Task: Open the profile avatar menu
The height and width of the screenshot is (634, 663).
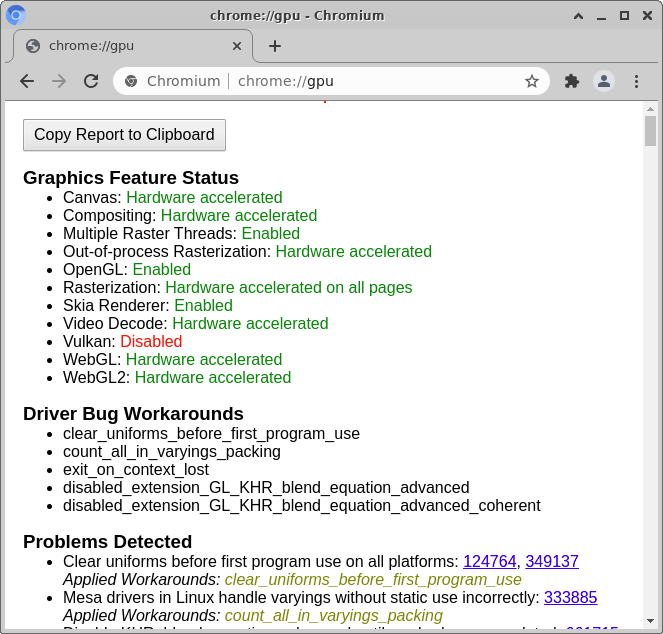Action: [604, 81]
